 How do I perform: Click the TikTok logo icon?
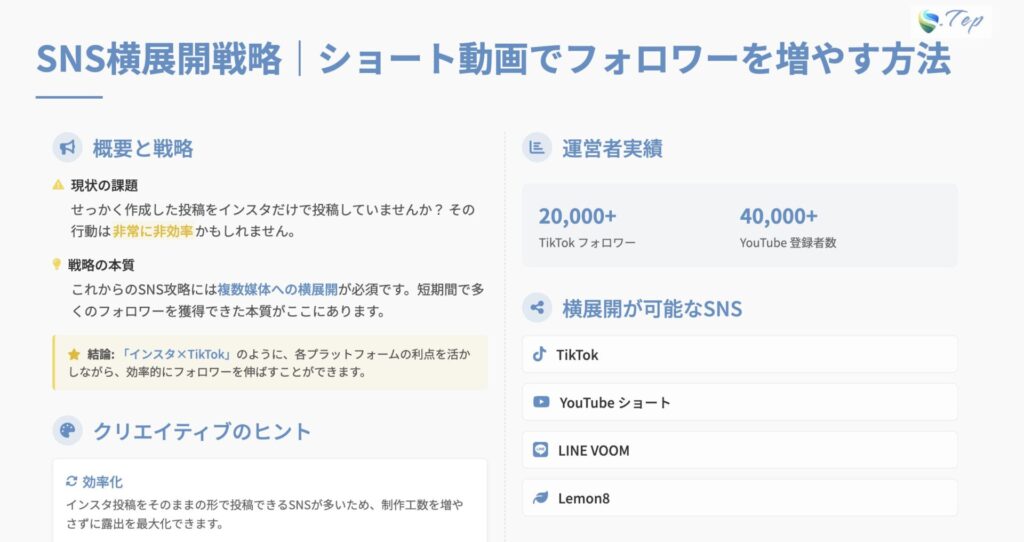[x=540, y=354]
